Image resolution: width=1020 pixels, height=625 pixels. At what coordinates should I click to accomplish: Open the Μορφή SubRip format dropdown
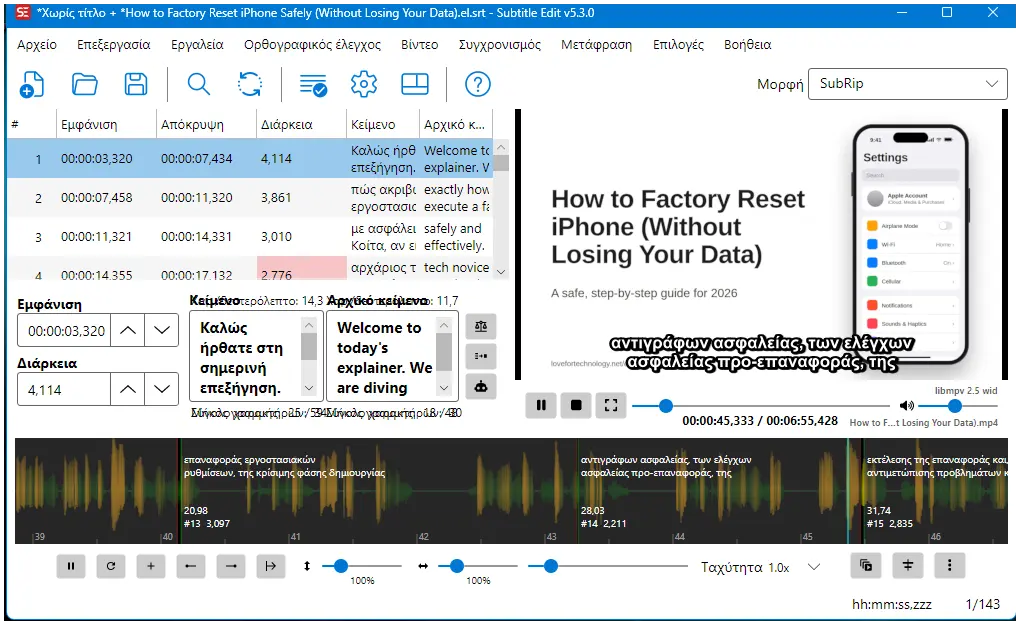tap(907, 84)
